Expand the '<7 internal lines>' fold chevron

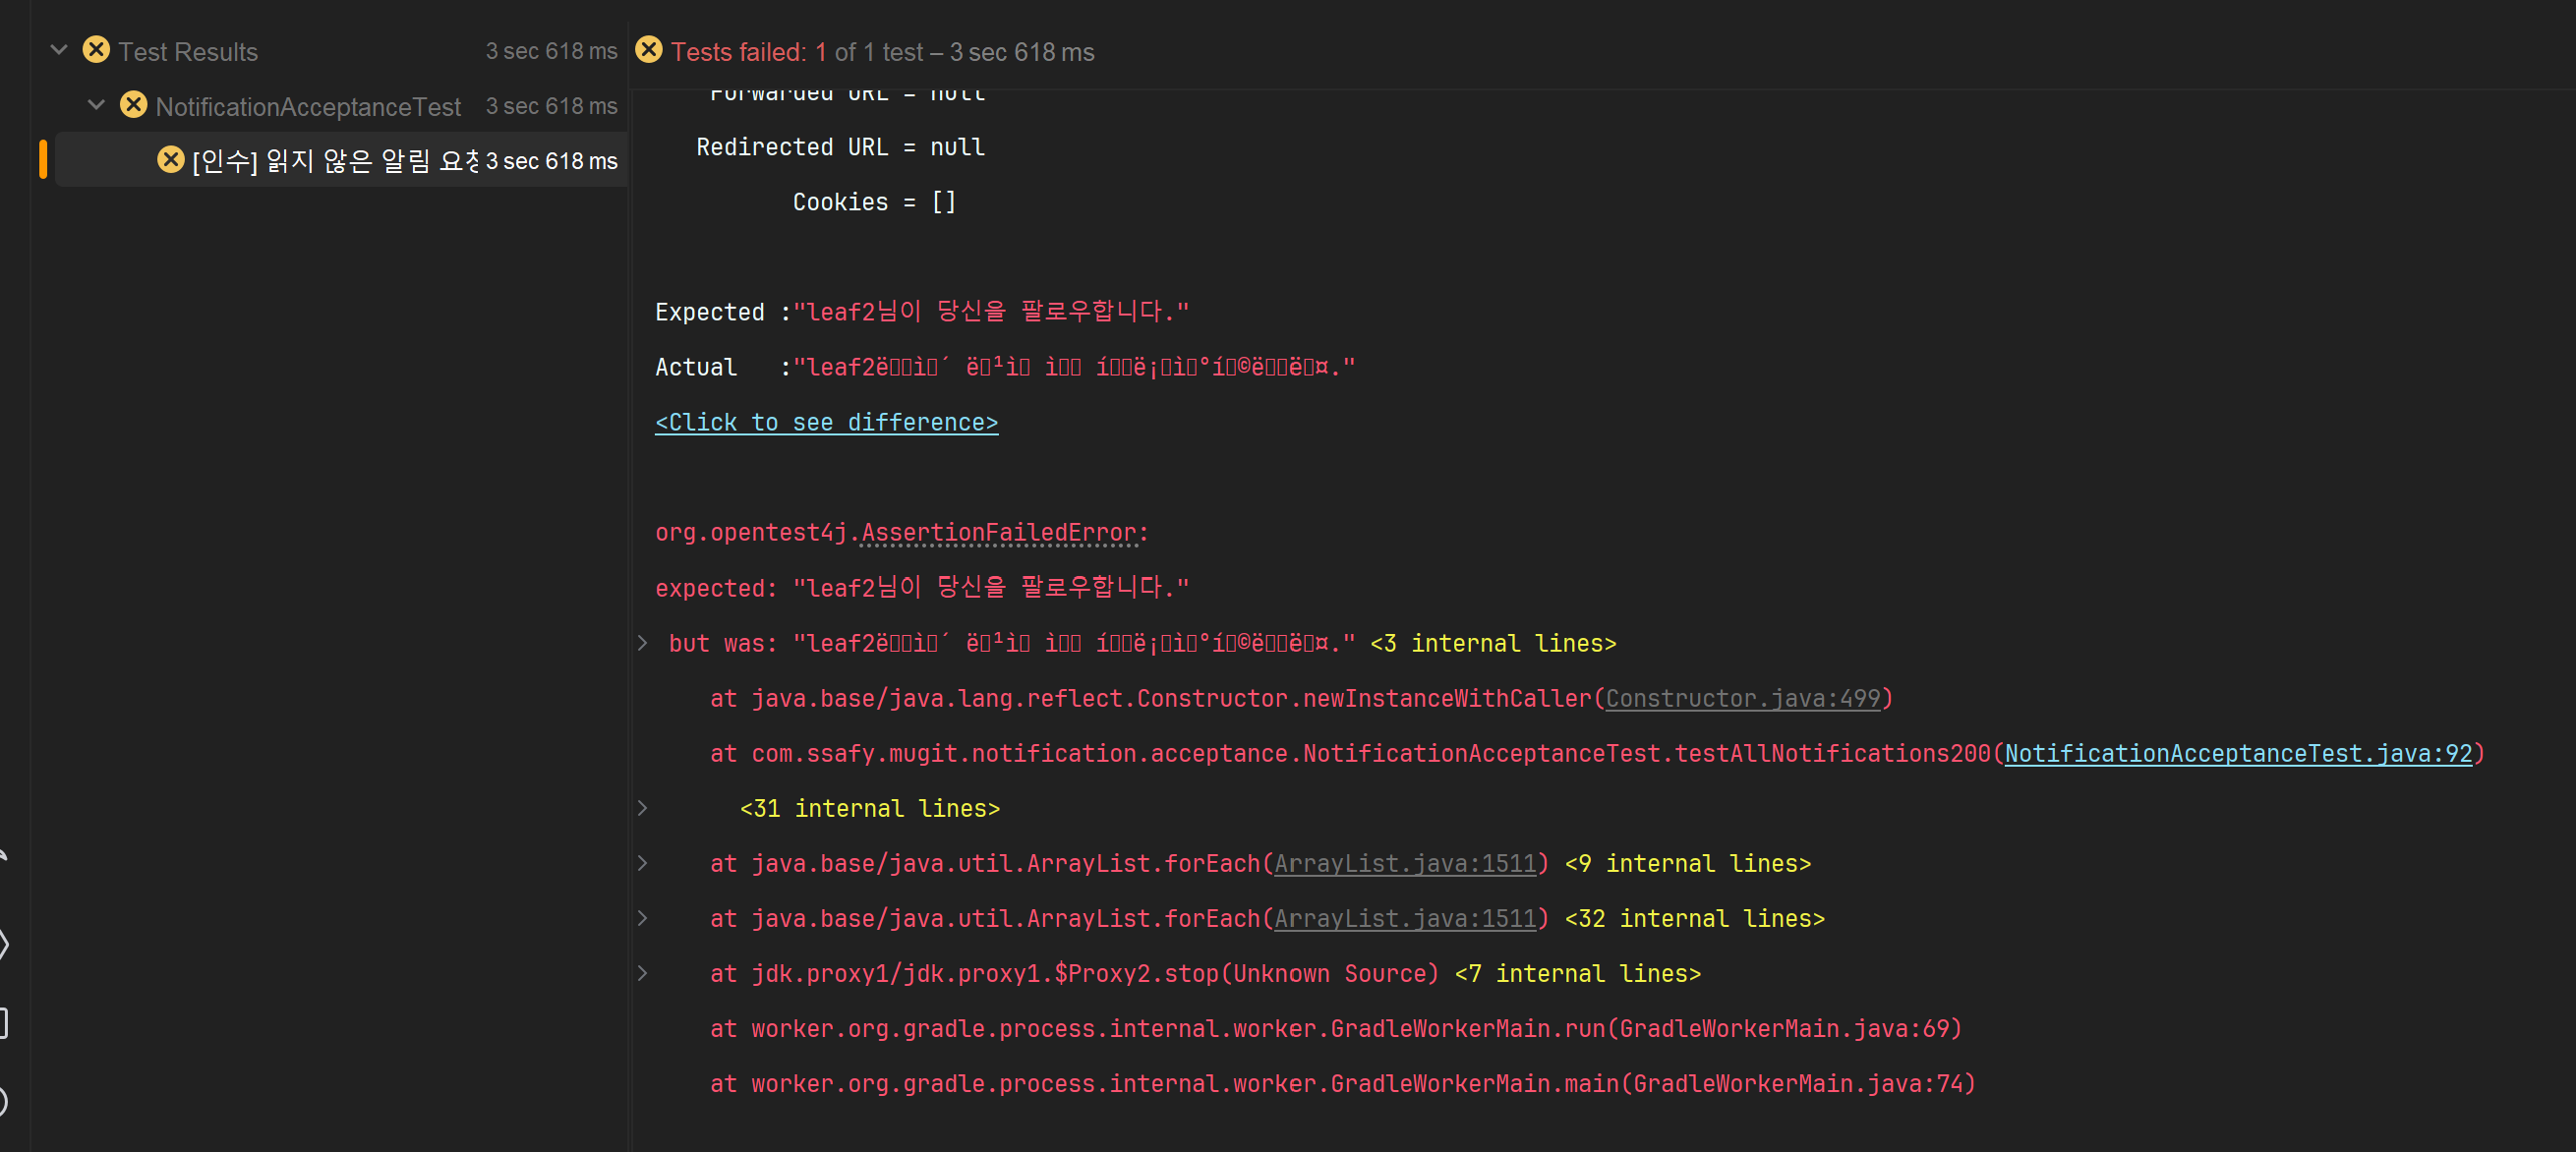643,973
